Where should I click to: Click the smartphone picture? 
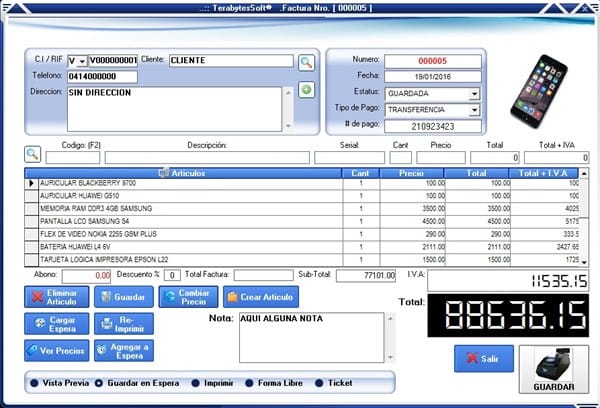click(x=539, y=91)
